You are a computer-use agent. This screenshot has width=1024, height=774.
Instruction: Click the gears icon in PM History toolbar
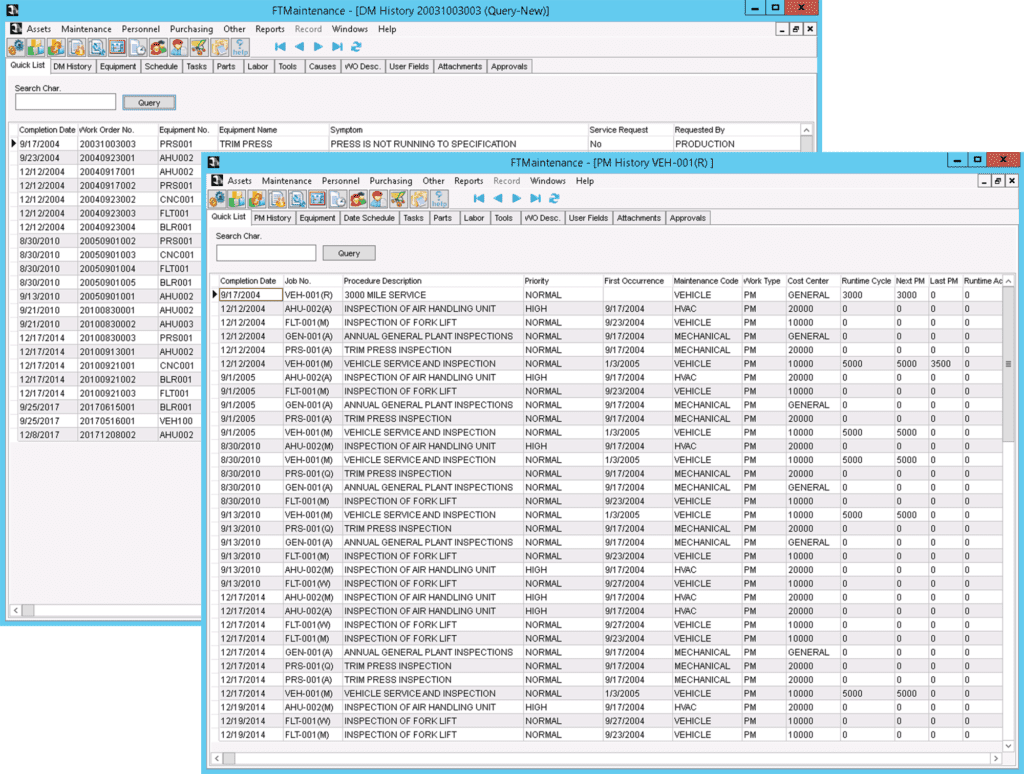click(217, 199)
